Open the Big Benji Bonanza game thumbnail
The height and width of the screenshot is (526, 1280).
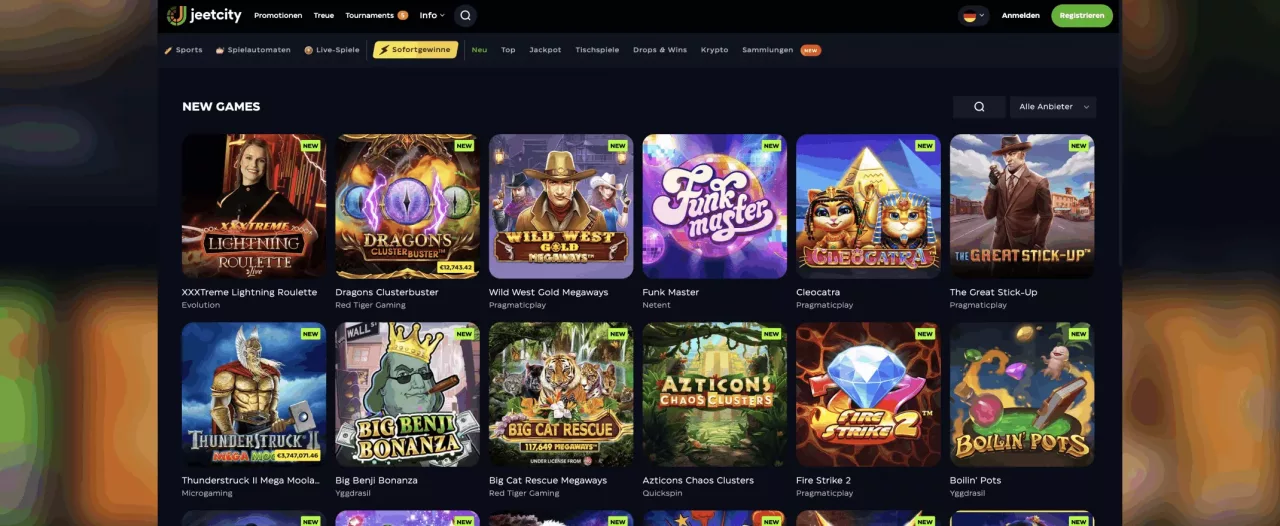(x=408, y=394)
